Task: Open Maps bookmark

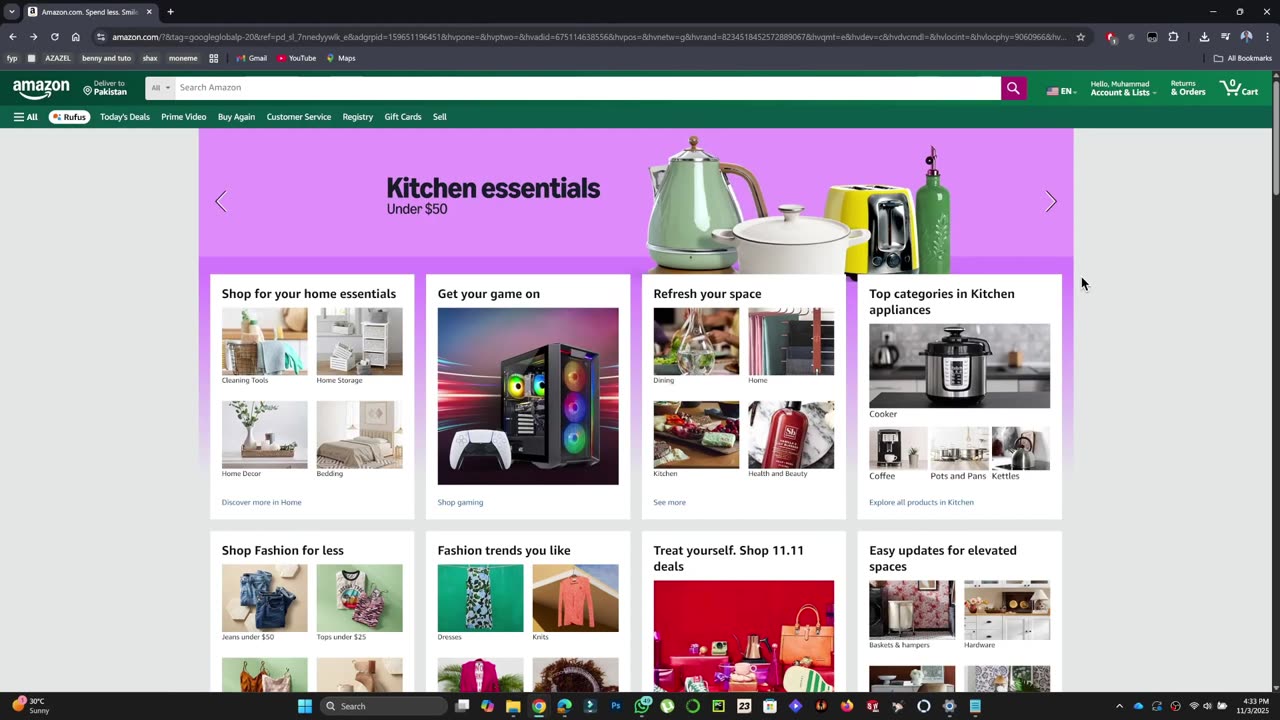Action: pos(341,58)
